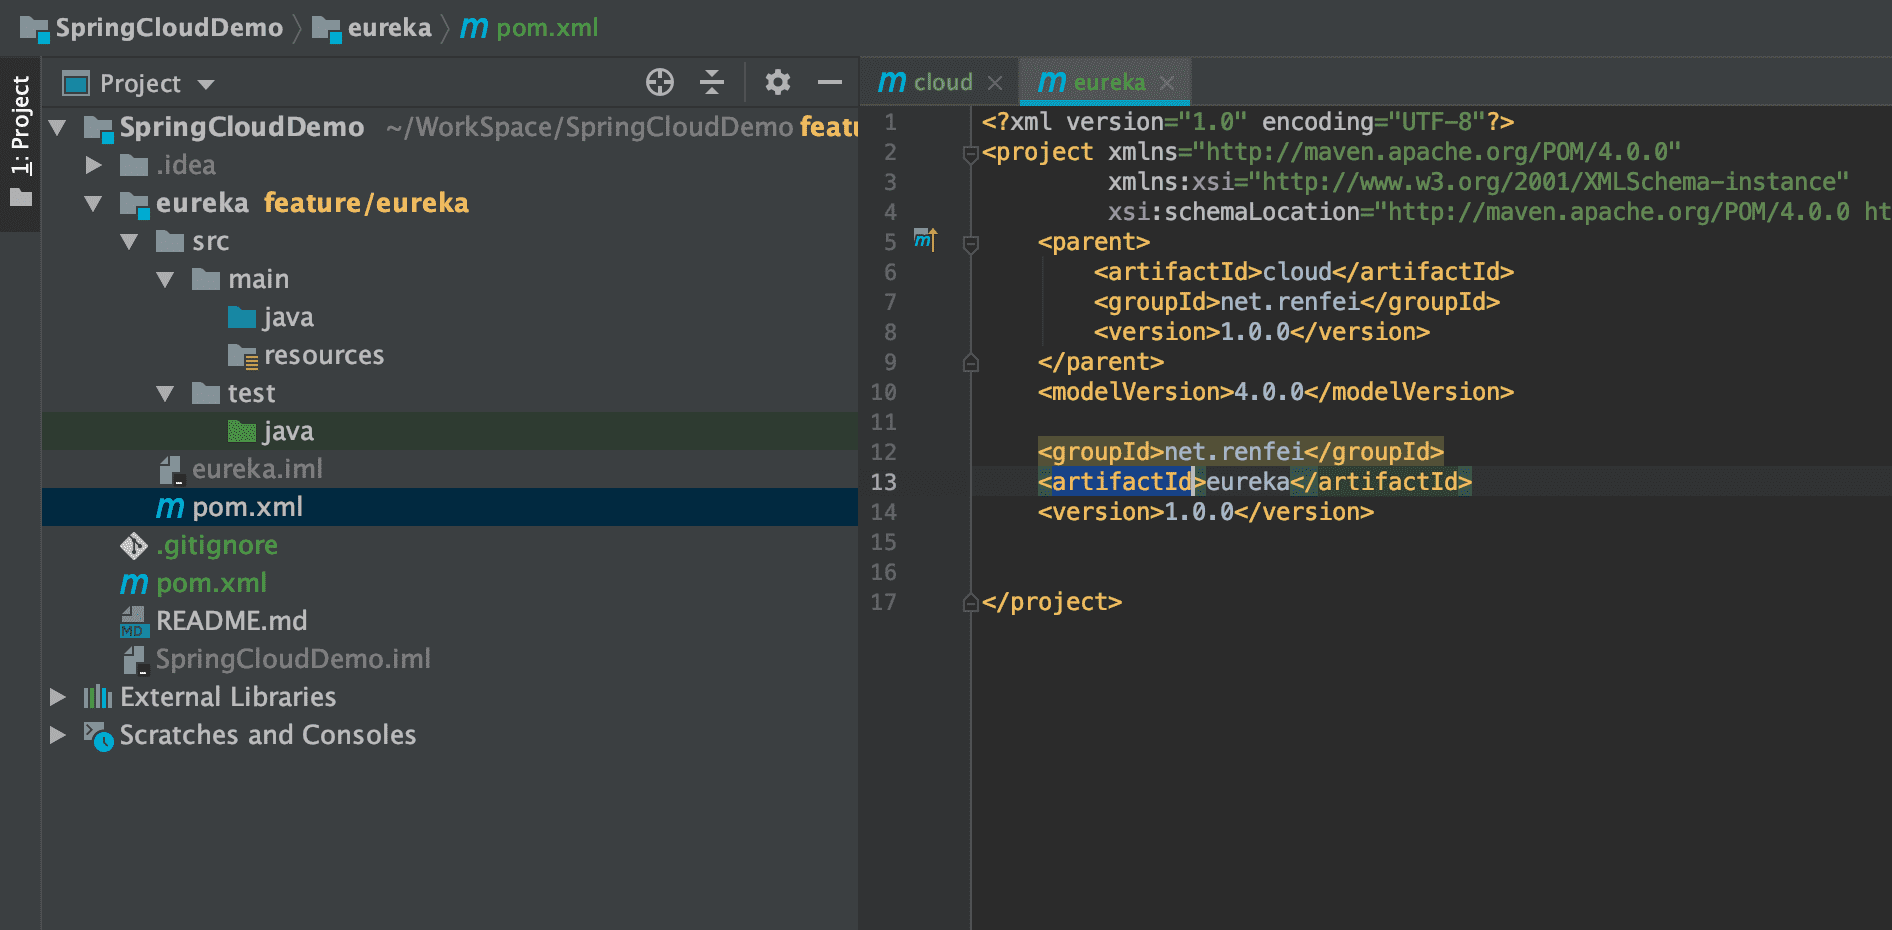The image size is (1892, 930).
Task: Click line number 13 in gutter
Action: (884, 482)
